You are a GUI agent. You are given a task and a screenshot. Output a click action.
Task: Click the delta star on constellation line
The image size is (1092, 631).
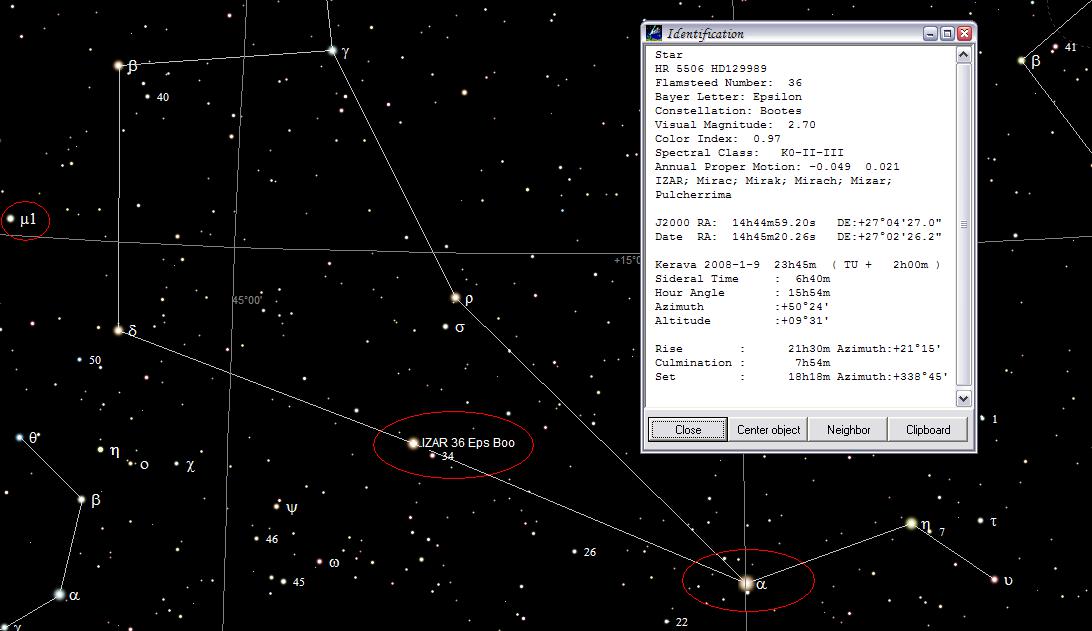click(x=118, y=329)
